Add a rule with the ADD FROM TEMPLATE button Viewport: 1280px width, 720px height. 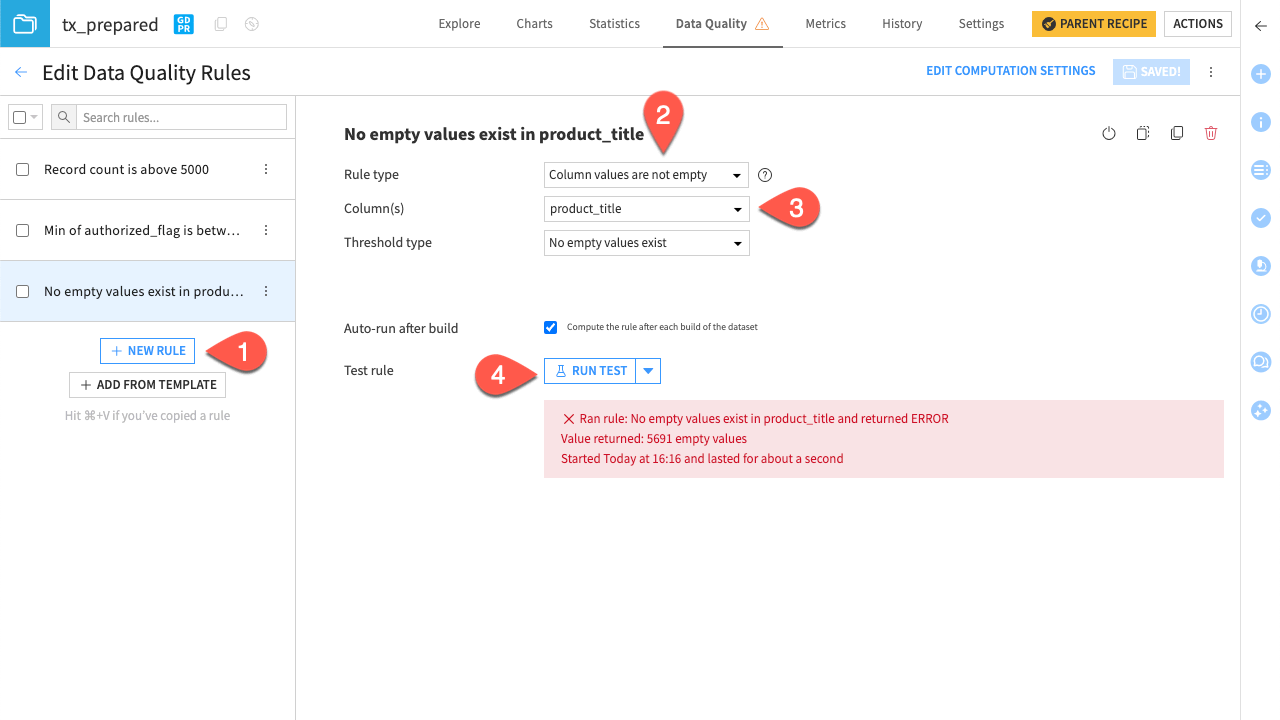point(147,384)
